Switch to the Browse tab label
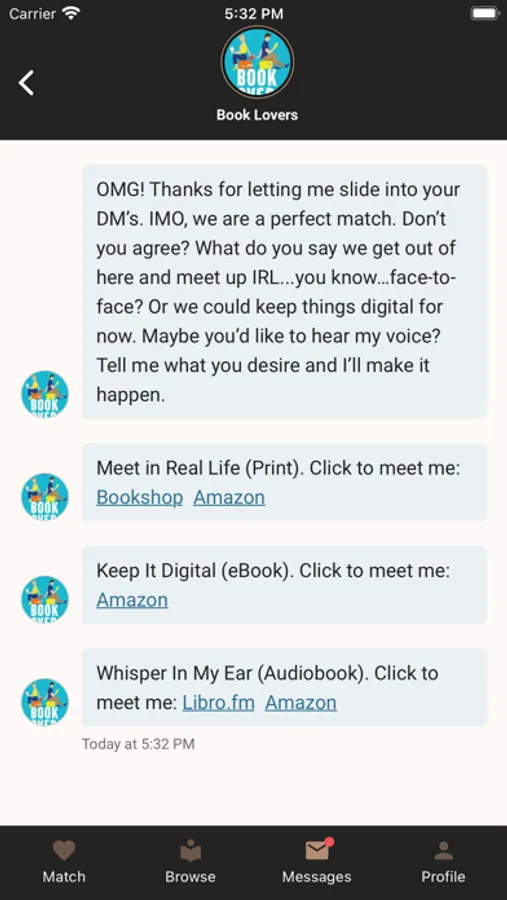 191,877
